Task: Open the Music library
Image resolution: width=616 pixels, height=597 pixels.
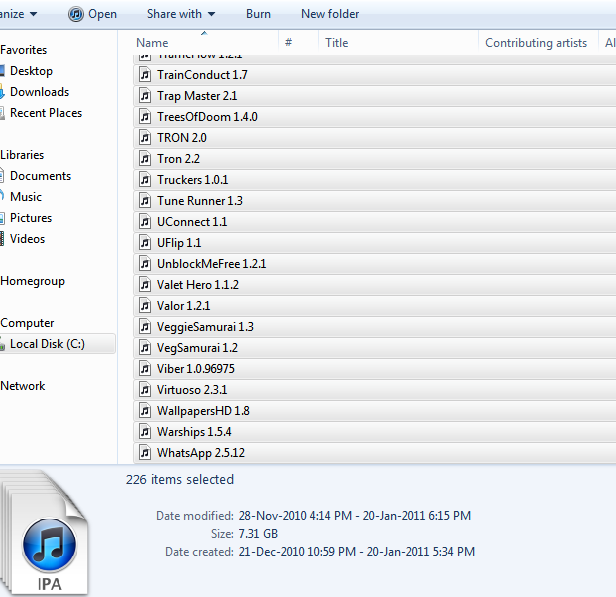Action: coord(26,197)
